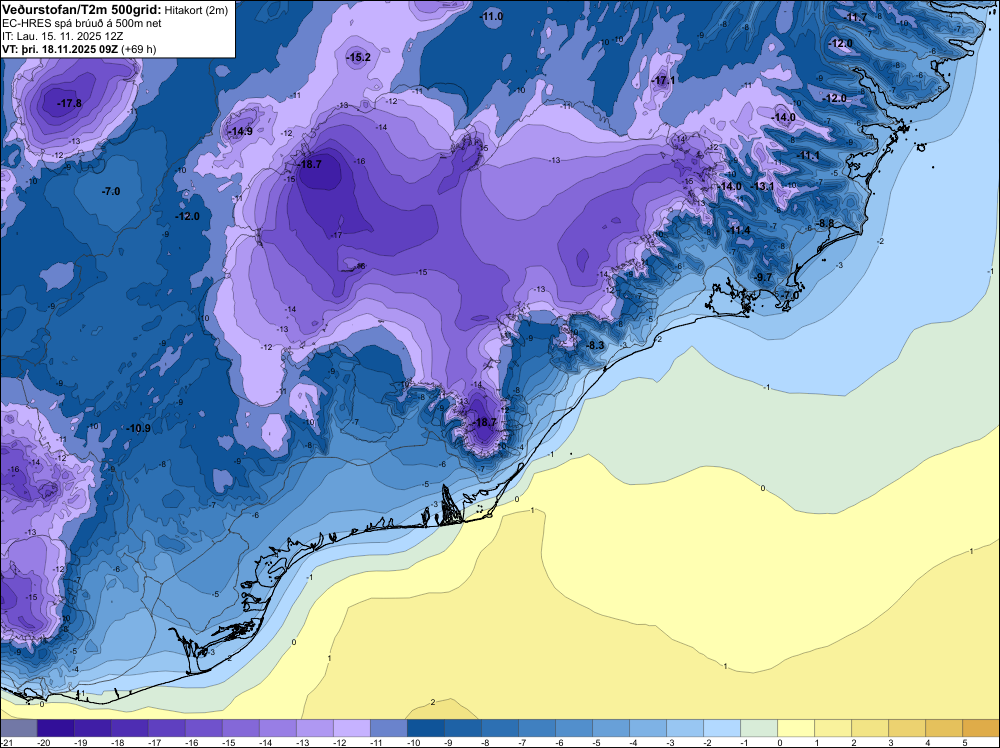Click the -17.8 temperature minimum label
Screen dimensions: 1000x748
70,103
